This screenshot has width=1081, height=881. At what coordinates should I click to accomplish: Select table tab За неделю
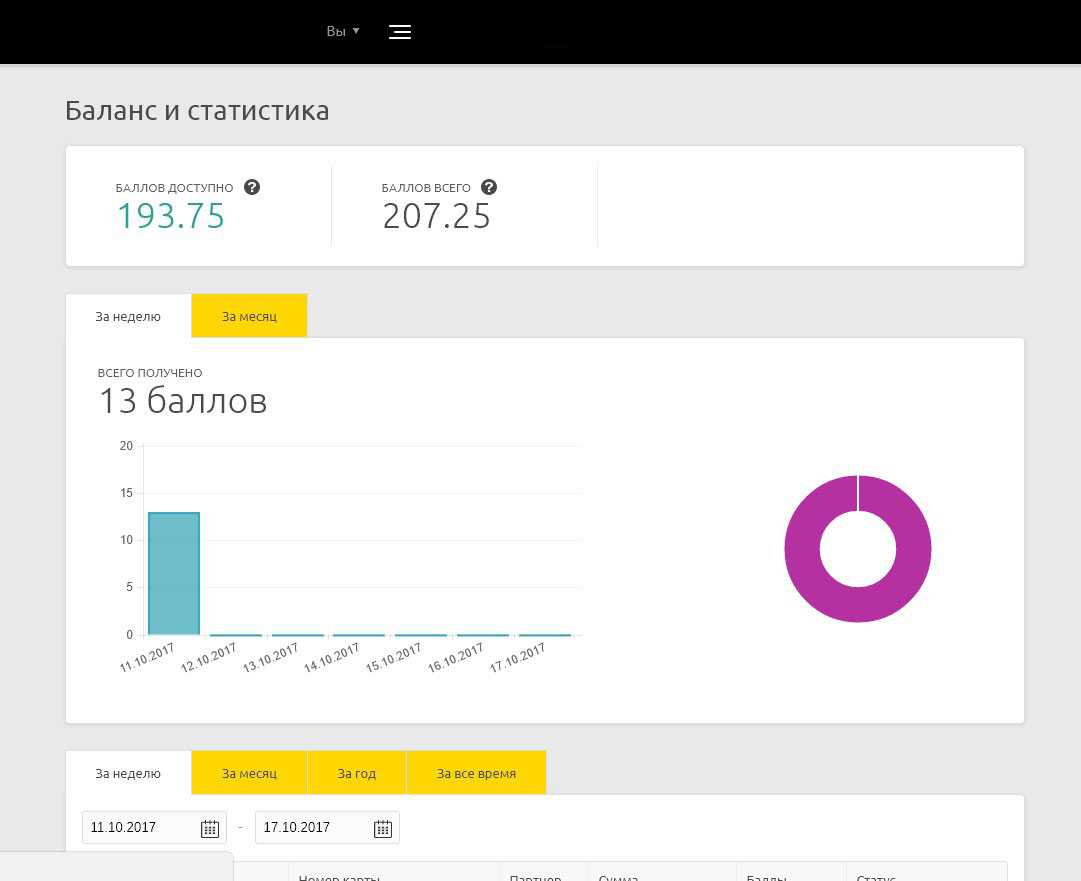click(128, 773)
